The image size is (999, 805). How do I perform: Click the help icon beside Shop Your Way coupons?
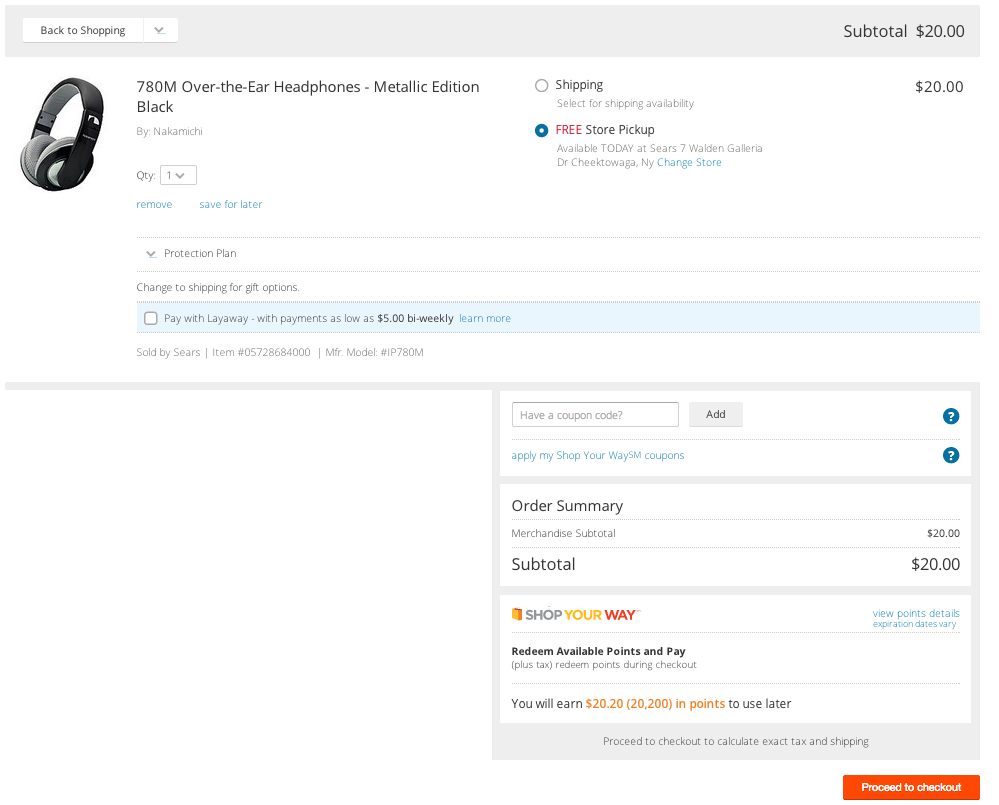coord(951,455)
